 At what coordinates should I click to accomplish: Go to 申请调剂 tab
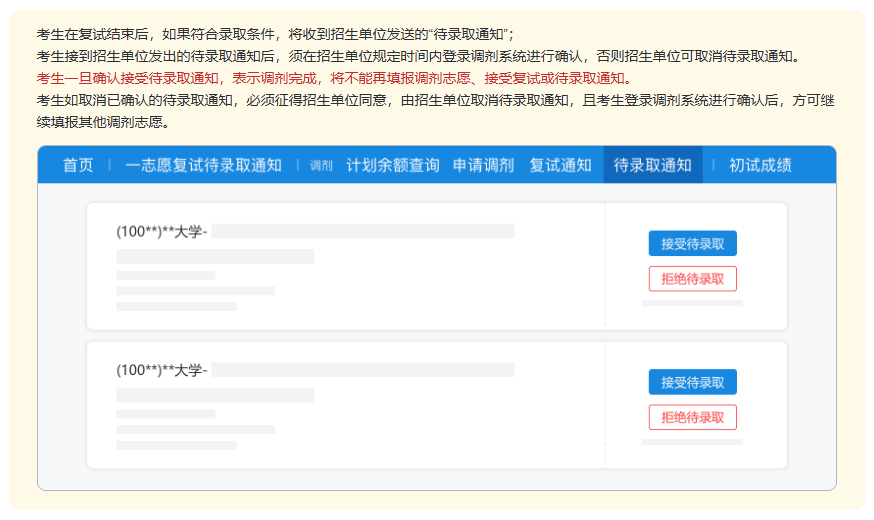pos(483,165)
